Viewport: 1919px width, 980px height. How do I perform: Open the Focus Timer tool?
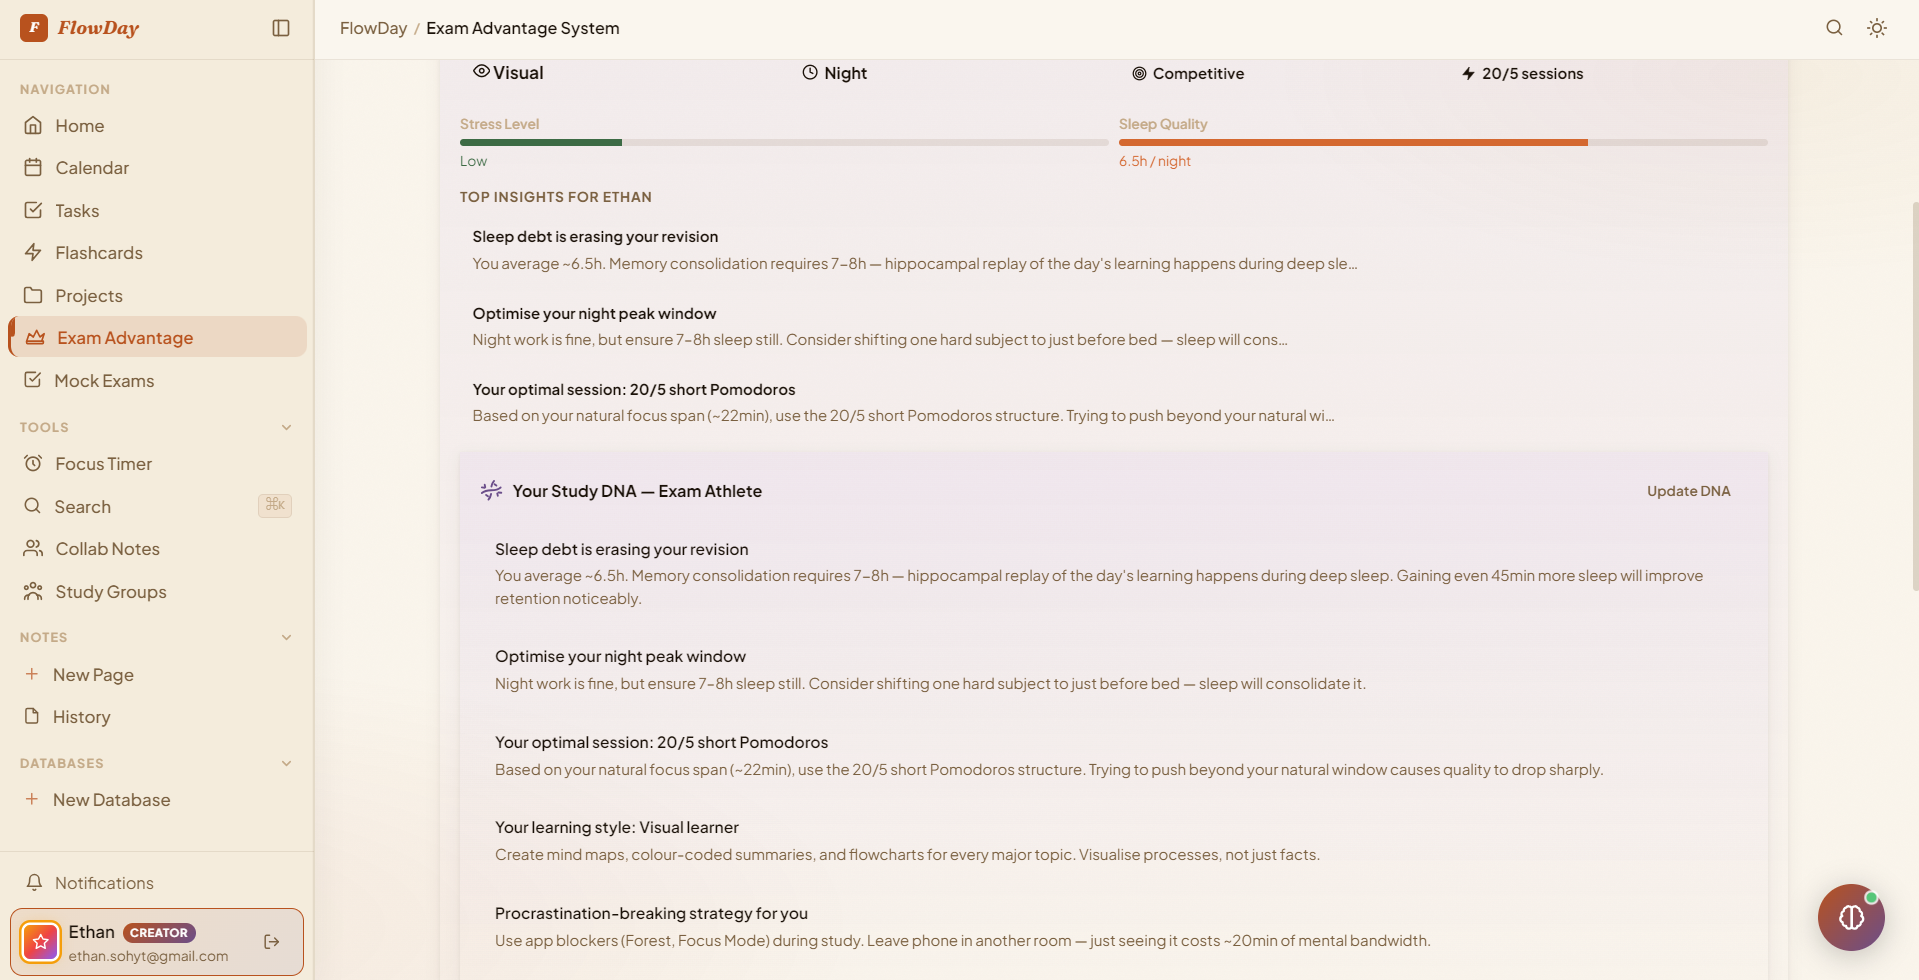click(x=103, y=464)
